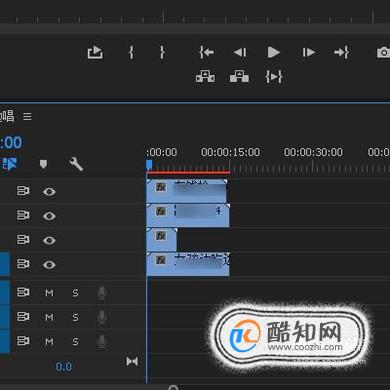Click the 00:00:30:00 mark on the time ruler
The height and width of the screenshot is (390, 390).
tap(313, 152)
